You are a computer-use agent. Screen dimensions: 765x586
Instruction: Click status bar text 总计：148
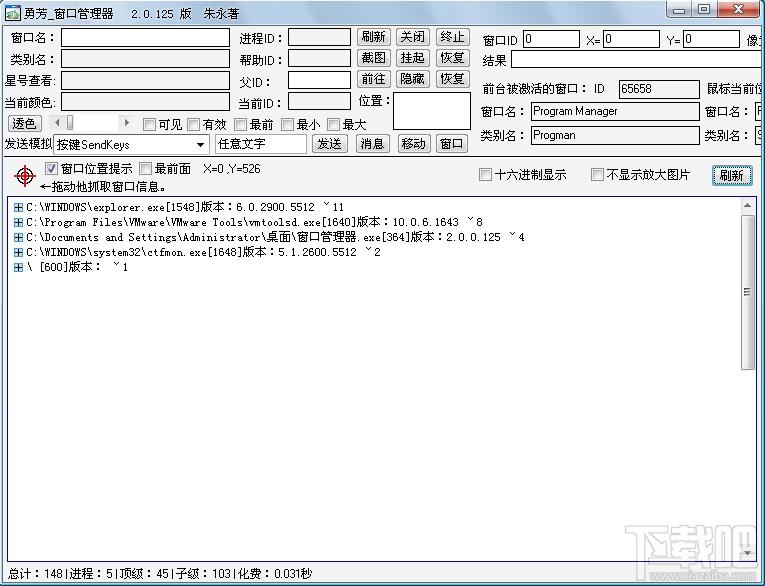pos(35,574)
